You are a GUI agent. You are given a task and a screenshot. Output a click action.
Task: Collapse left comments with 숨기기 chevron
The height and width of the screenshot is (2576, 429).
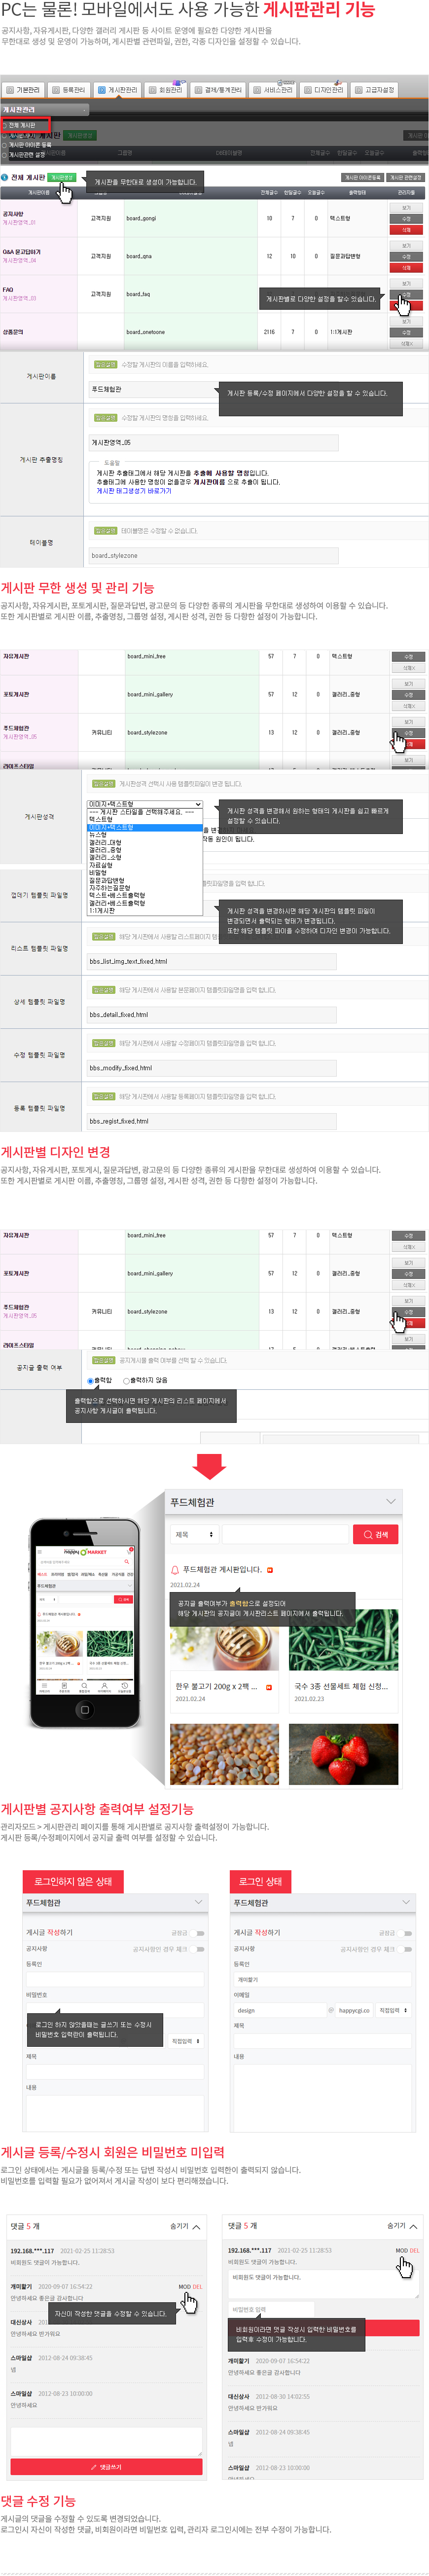[196, 2227]
